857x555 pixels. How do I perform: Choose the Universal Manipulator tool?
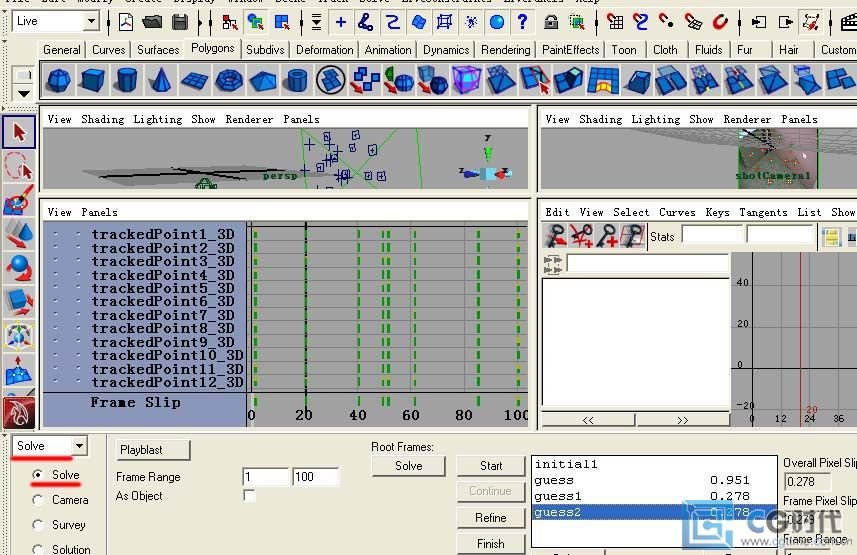click(19, 336)
